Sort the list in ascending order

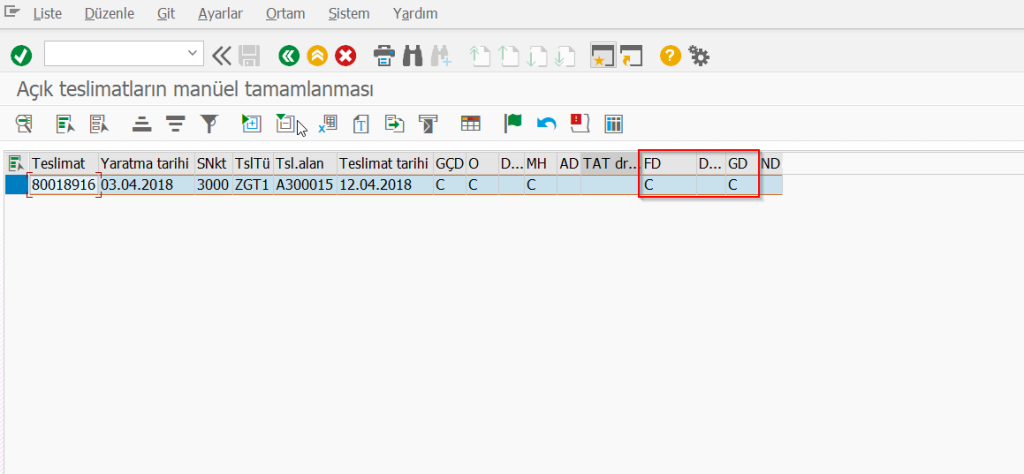pos(142,123)
